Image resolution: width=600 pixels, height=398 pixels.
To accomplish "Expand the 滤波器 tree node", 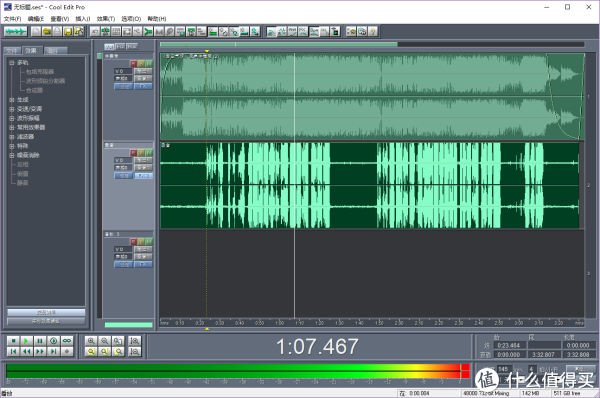I will [x=12, y=136].
